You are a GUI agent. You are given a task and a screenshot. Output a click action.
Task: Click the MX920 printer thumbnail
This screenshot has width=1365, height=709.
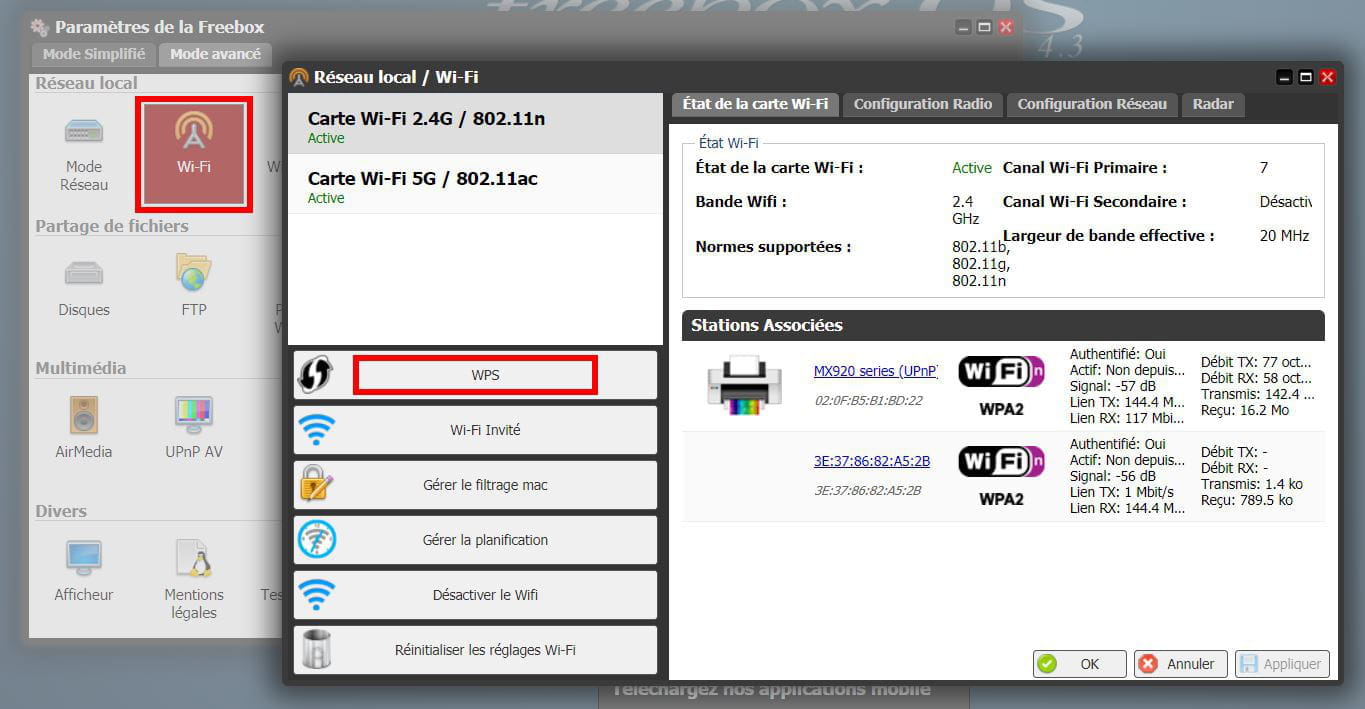(744, 383)
